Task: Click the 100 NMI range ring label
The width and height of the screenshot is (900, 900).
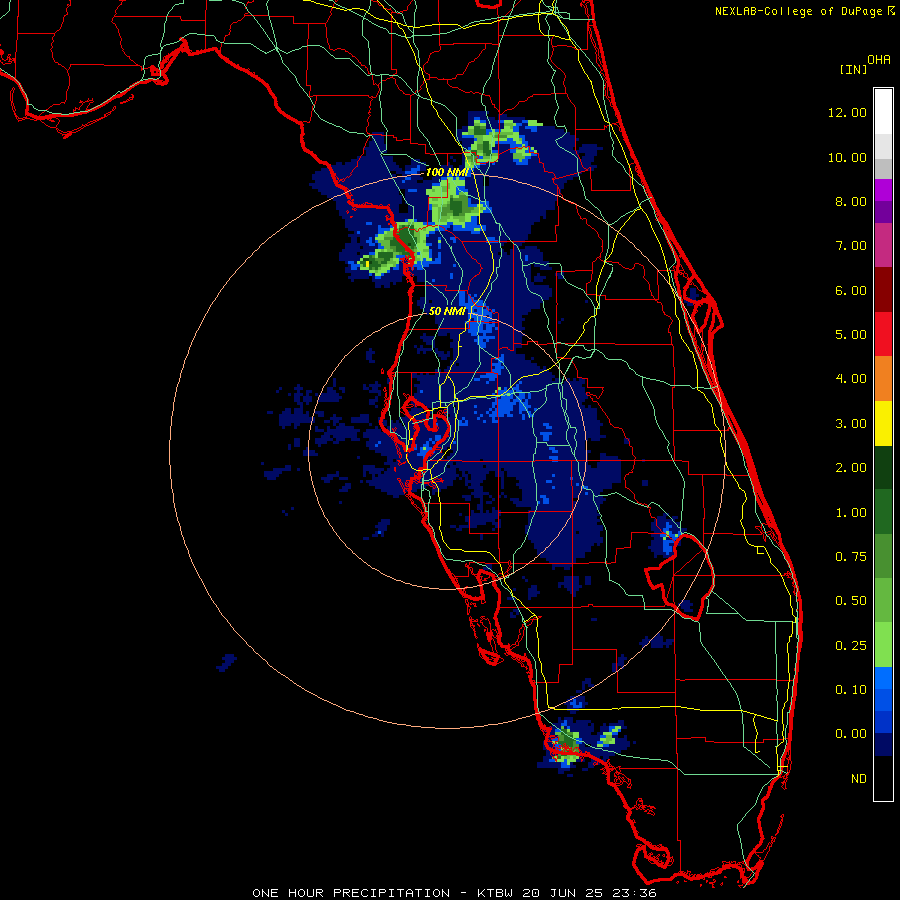Action: (x=447, y=172)
